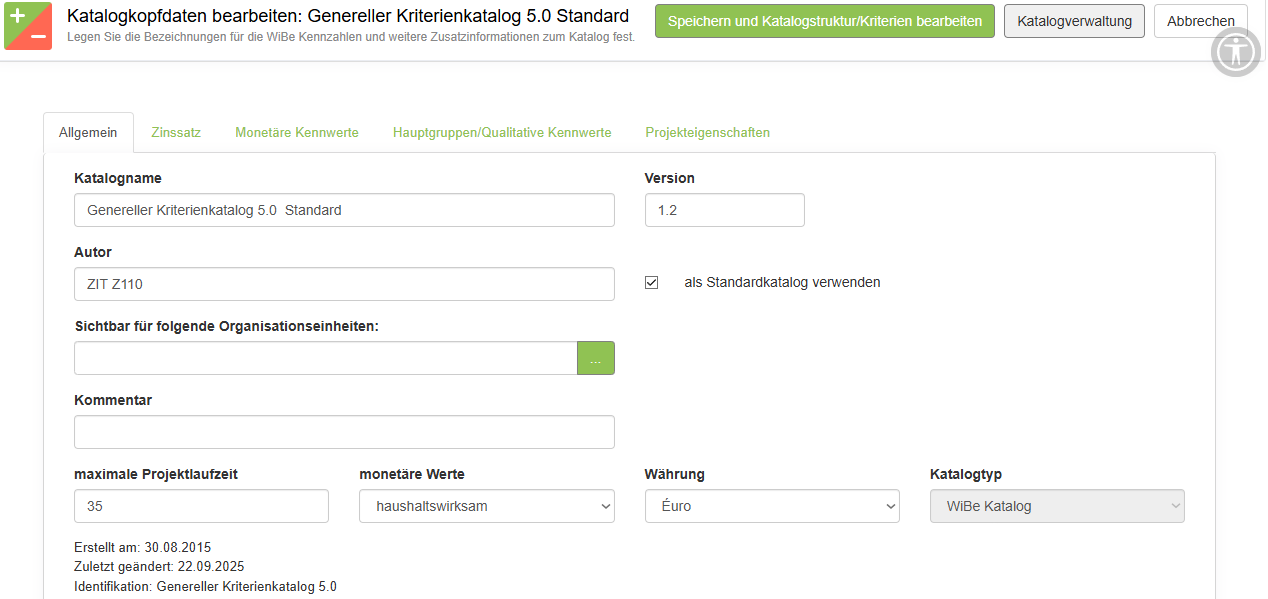Screen dimensions: 1268x599
Task: Click the Autor text field
Action: click(x=344, y=284)
